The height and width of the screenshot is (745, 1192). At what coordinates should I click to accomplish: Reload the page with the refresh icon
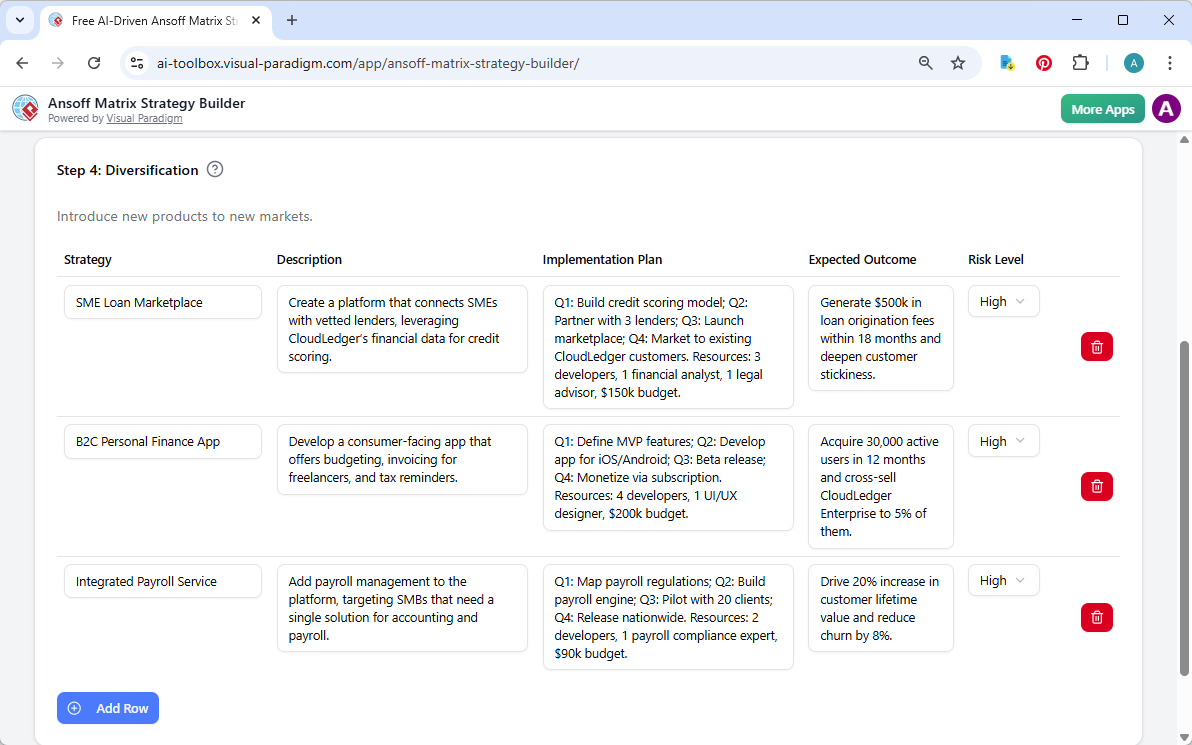click(94, 62)
